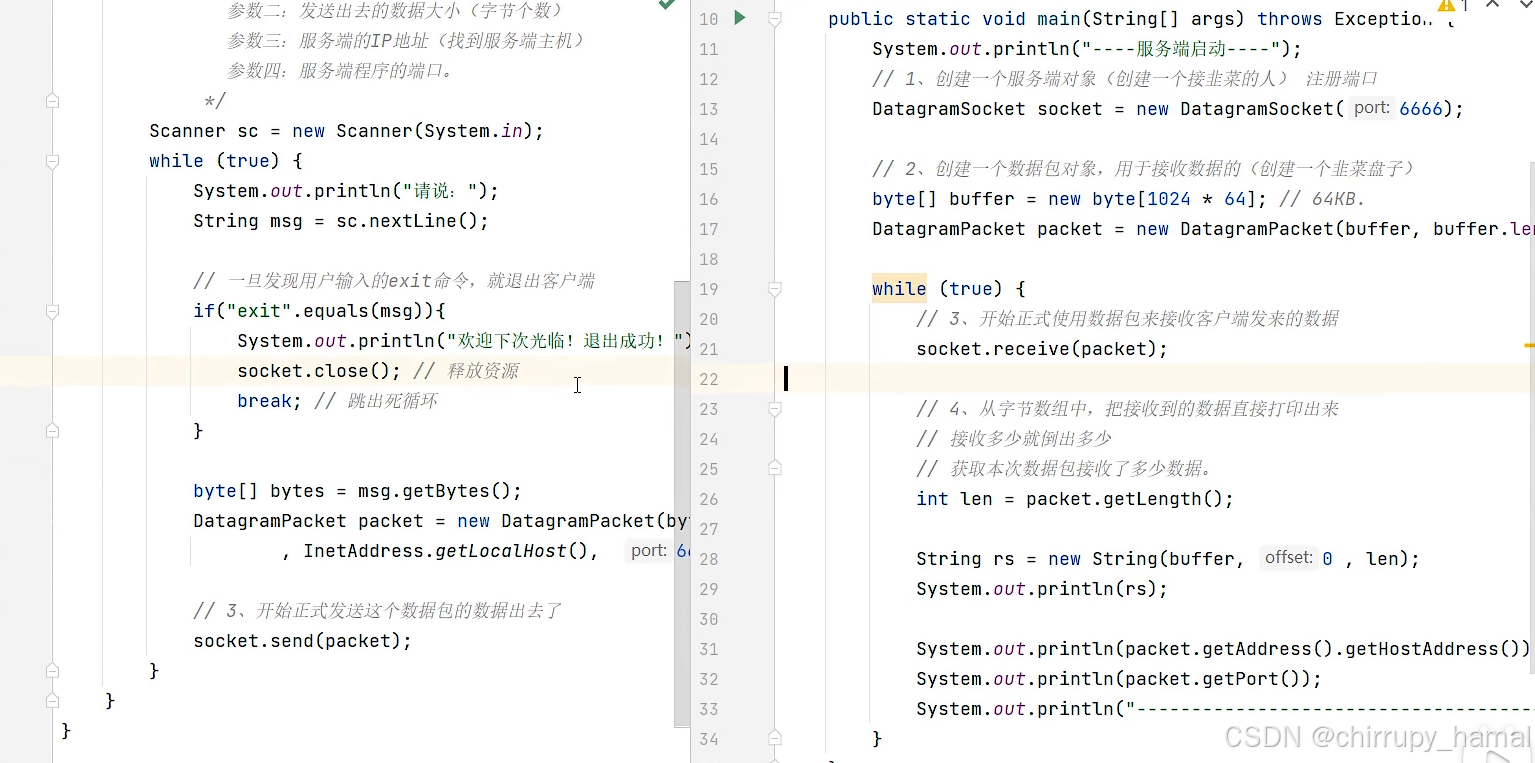Click getHostAddress() method call
Viewport: 1535px width, 763px height.
click(1432, 649)
